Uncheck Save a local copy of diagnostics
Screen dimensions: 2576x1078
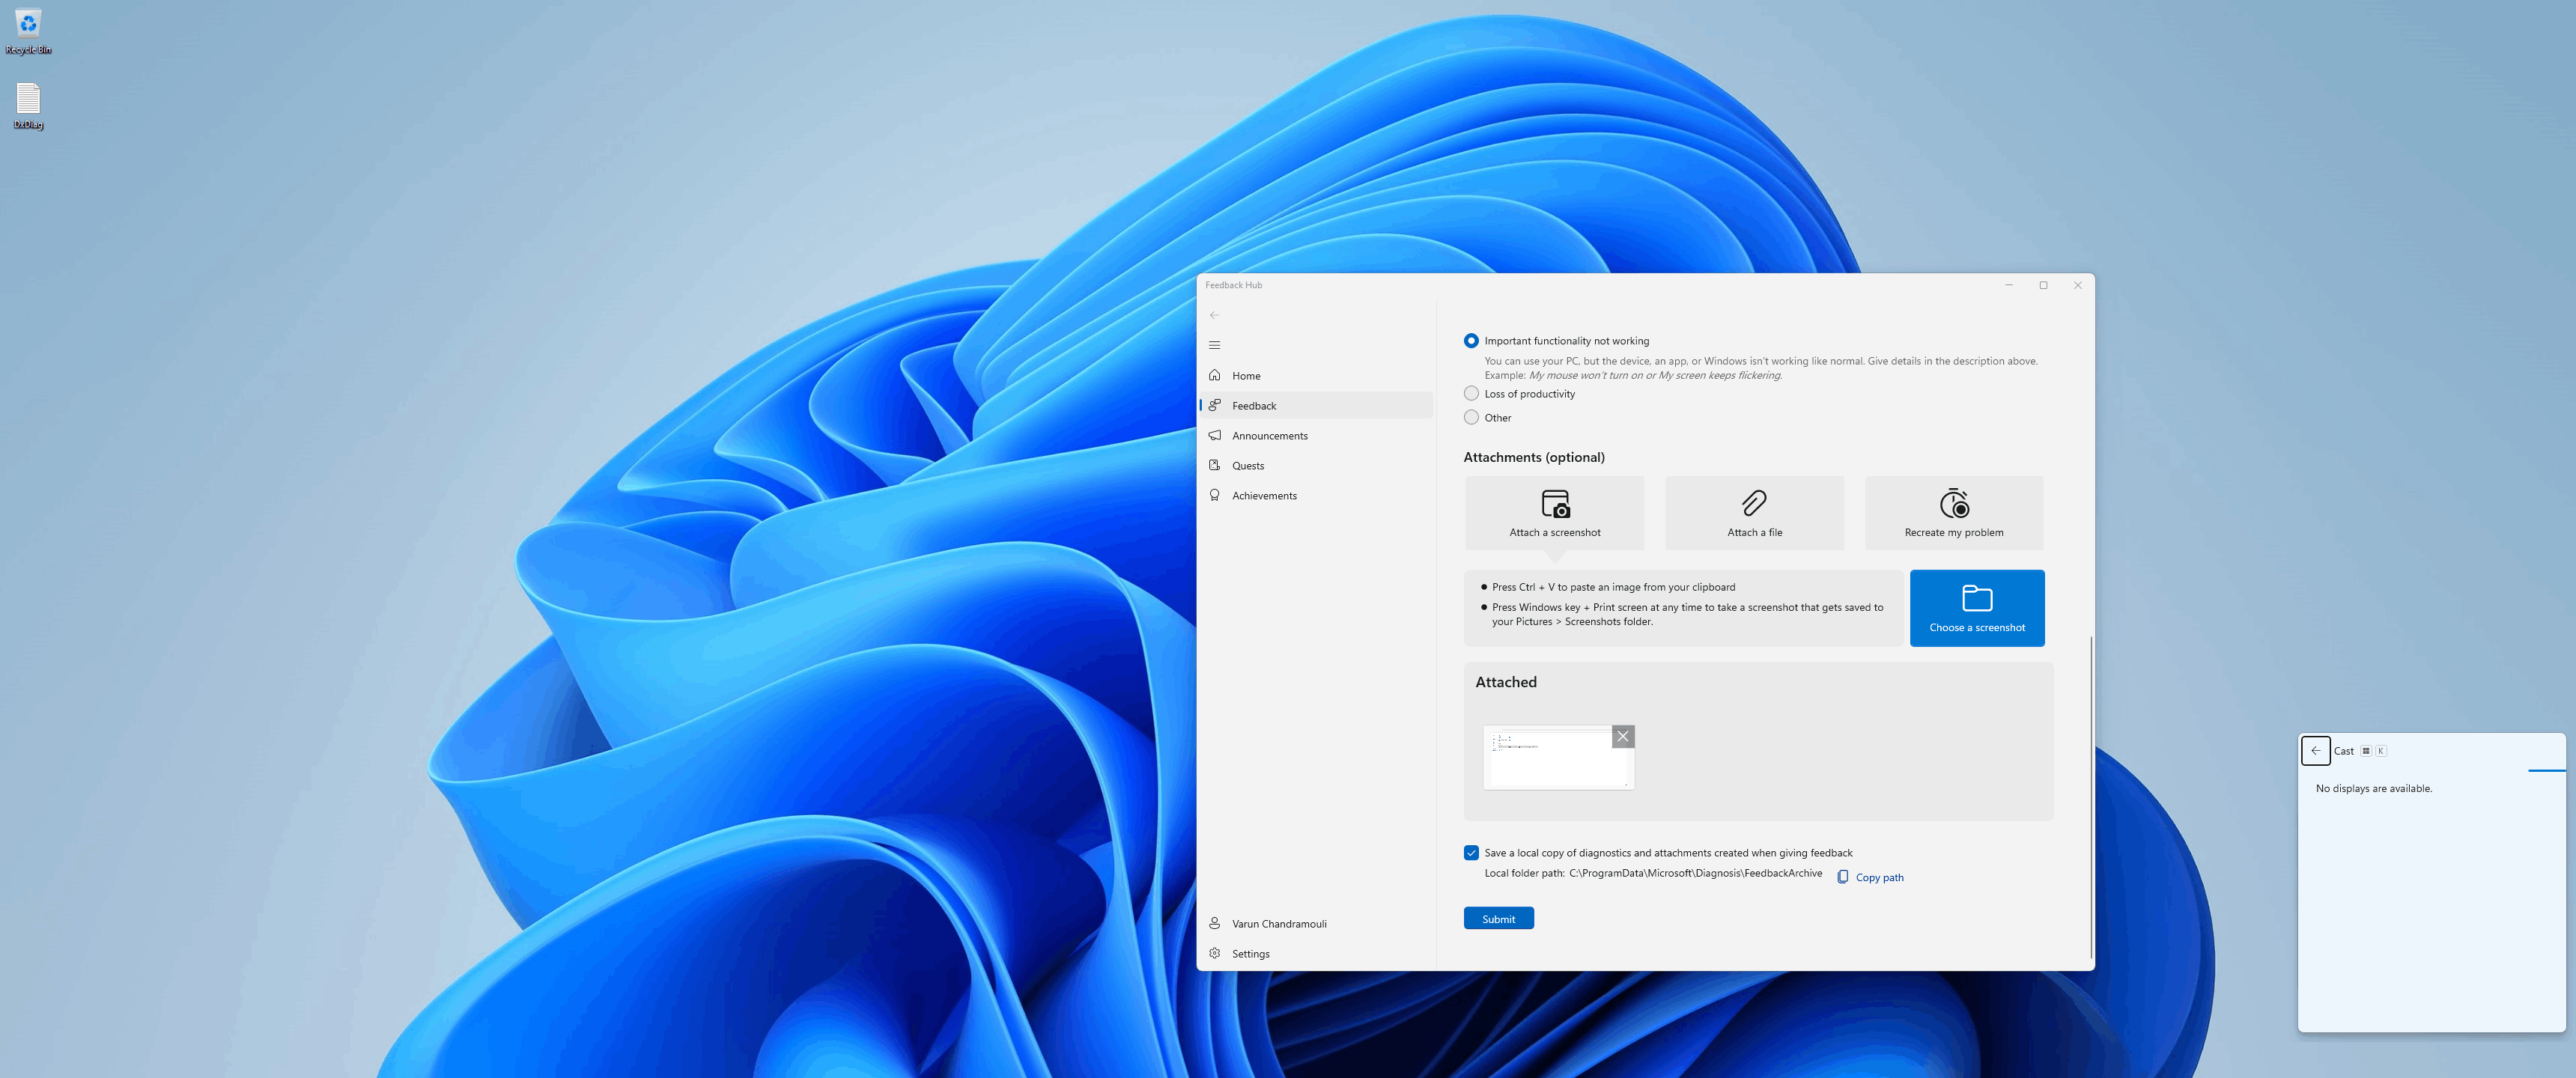point(1471,853)
